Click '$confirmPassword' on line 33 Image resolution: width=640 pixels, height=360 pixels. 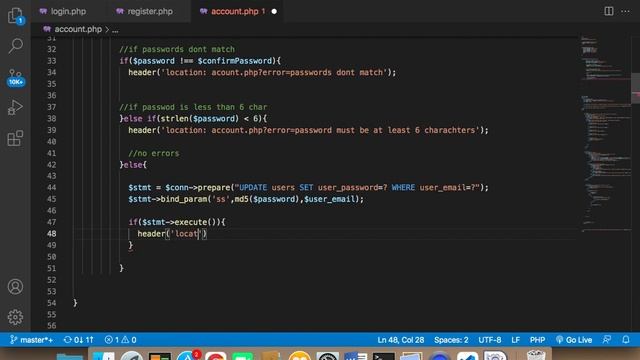point(235,61)
